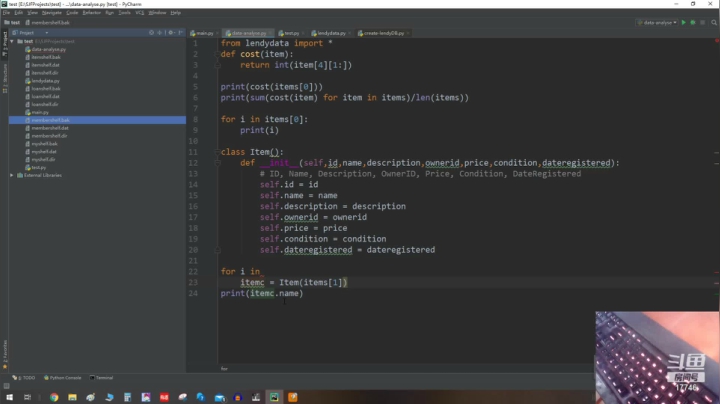Click the test breadcrumb in navigation bar
The height and width of the screenshot is (404, 720).
coord(12,22)
